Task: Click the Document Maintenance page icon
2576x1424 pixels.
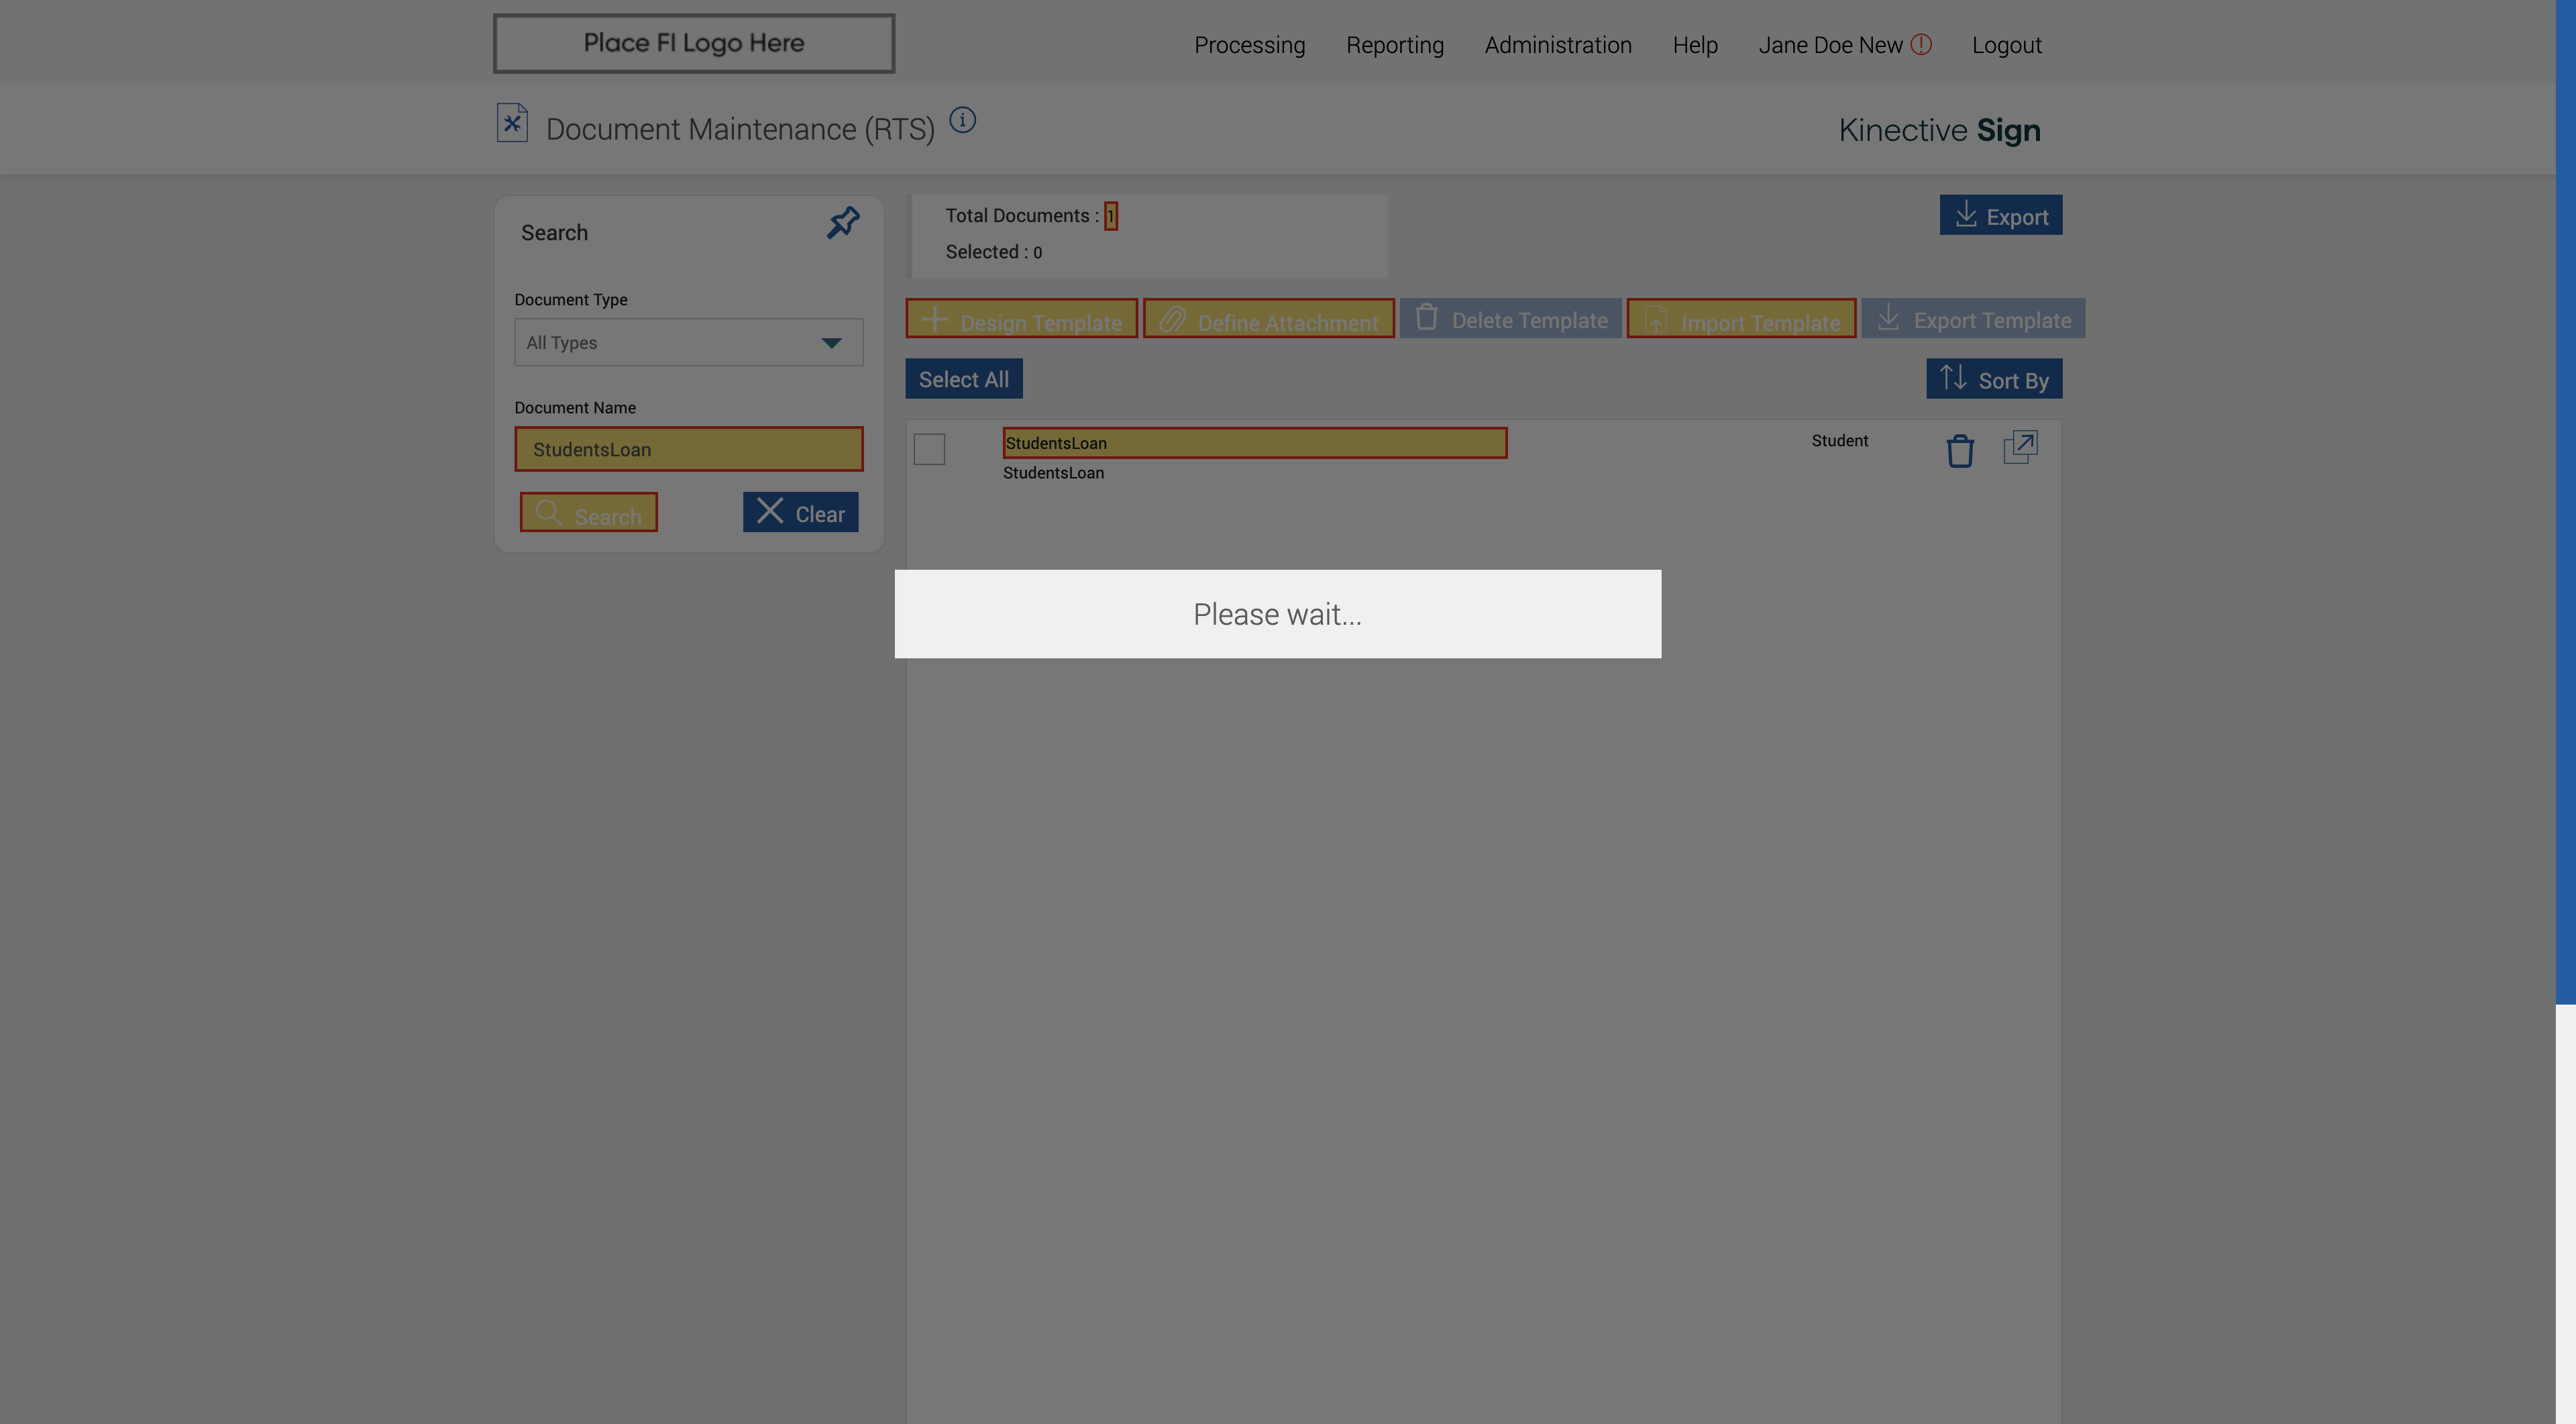Action: (512, 124)
